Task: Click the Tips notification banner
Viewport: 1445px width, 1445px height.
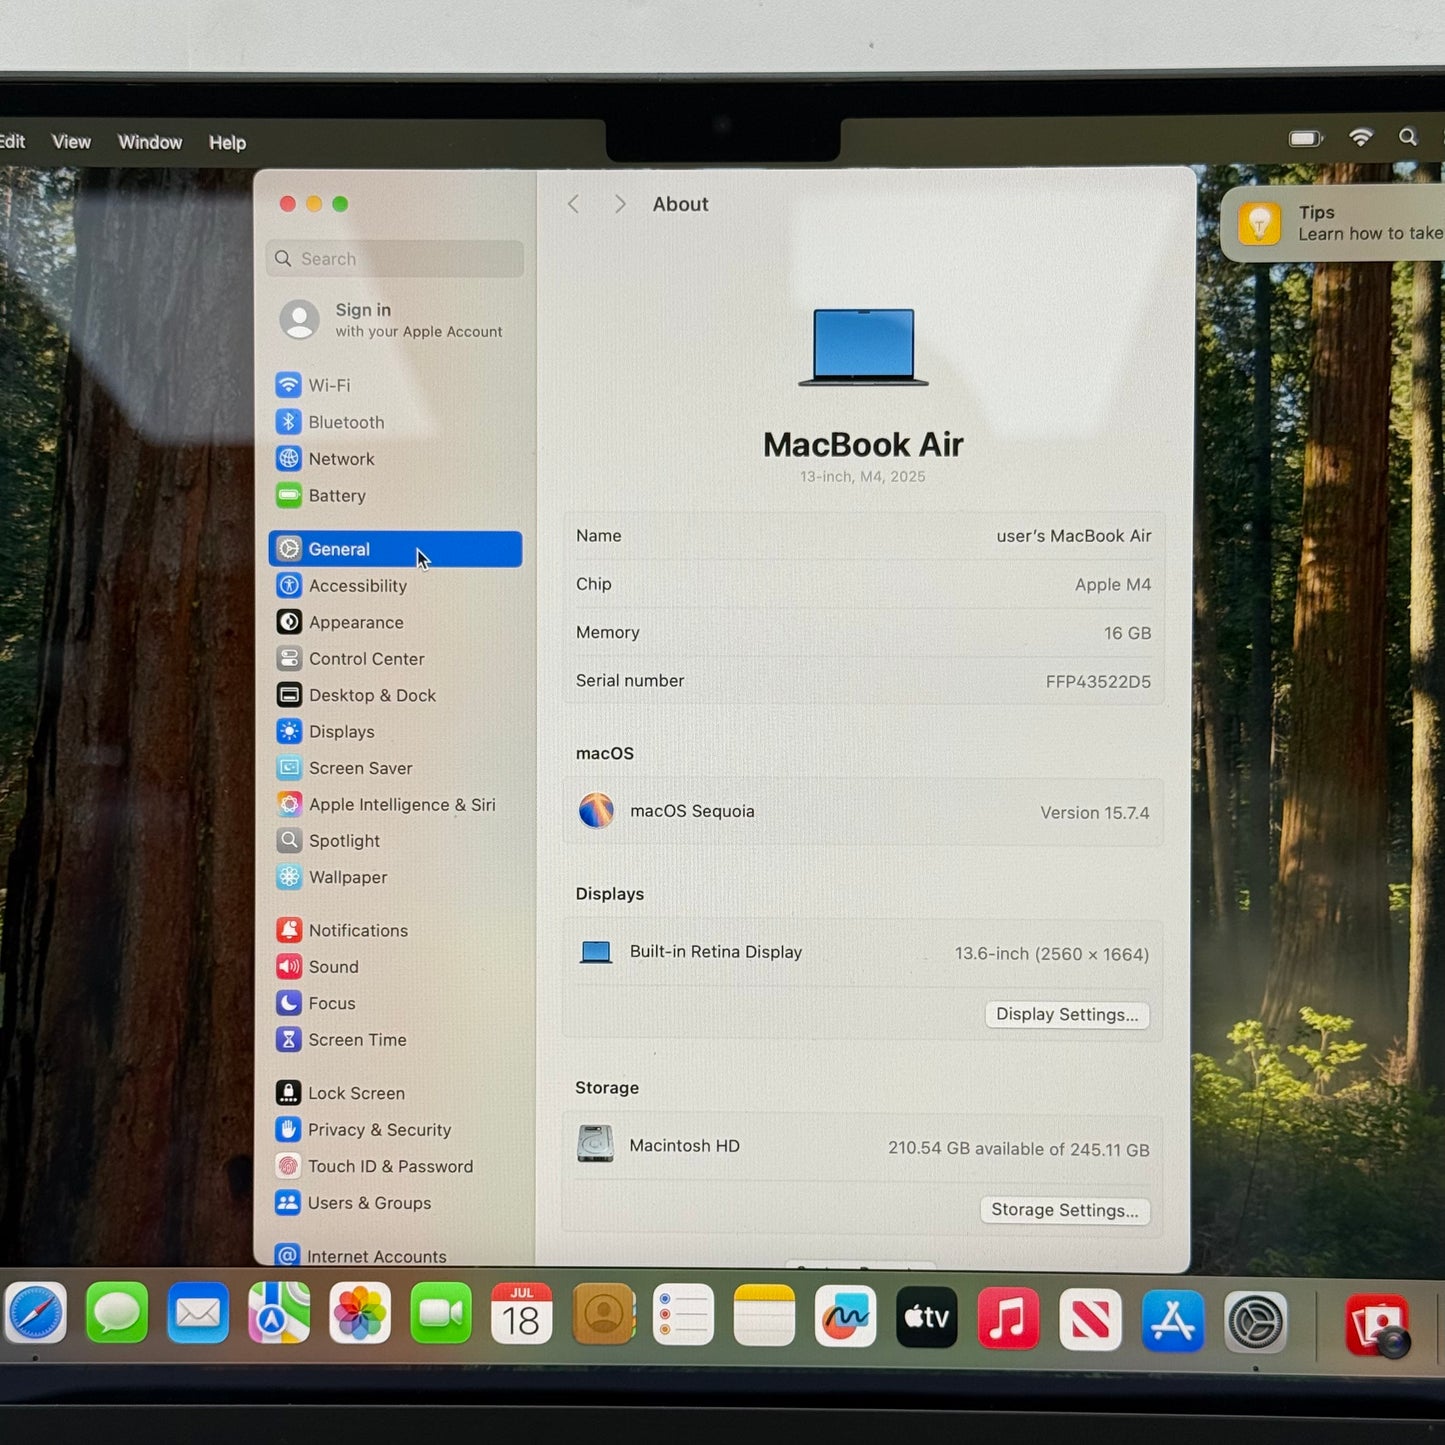Action: tap(1334, 223)
